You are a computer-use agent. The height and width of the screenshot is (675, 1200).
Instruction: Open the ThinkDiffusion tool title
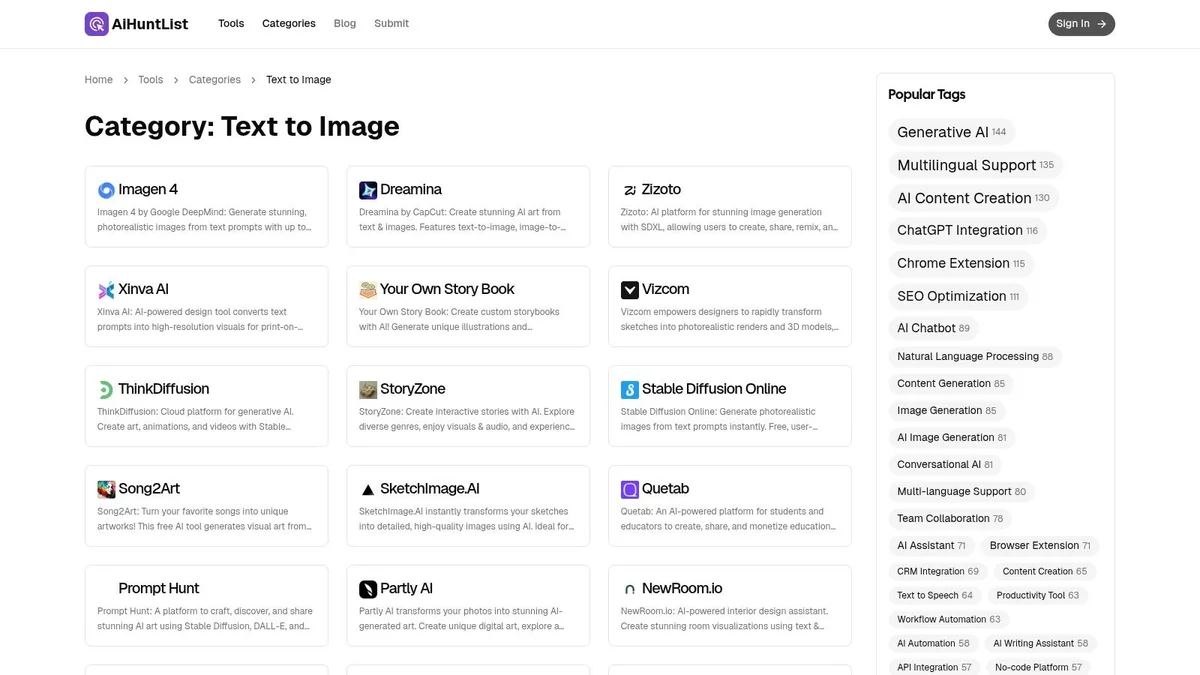(x=164, y=389)
